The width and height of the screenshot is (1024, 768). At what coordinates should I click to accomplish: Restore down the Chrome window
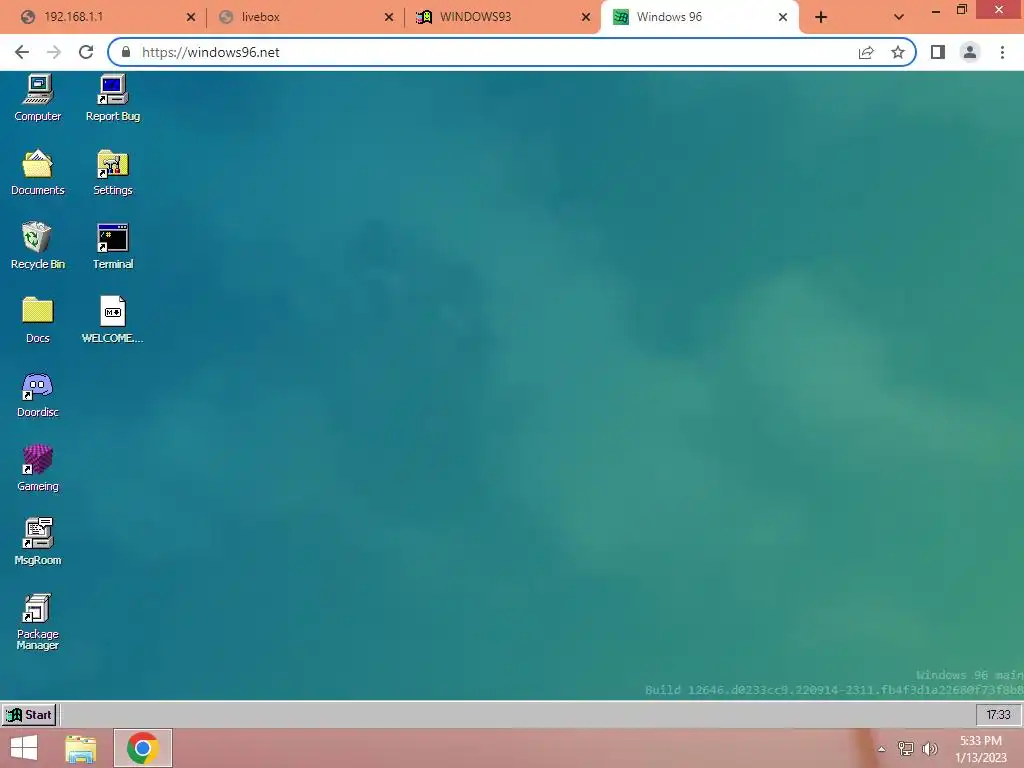click(962, 9)
